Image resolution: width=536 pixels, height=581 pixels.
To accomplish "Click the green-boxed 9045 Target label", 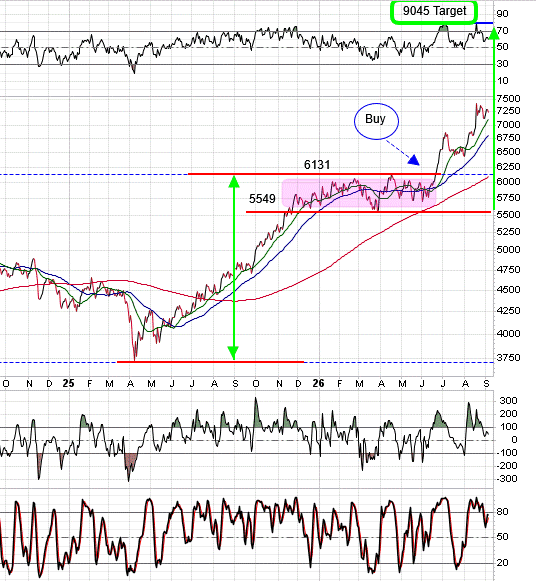I will 434,11.
